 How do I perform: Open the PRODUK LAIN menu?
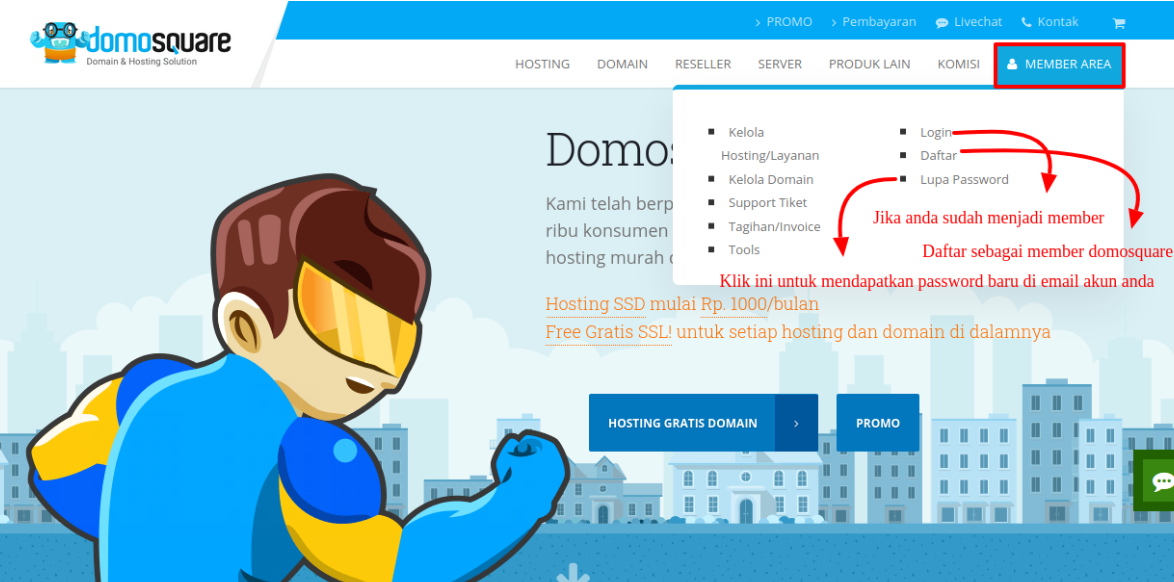pos(869,64)
